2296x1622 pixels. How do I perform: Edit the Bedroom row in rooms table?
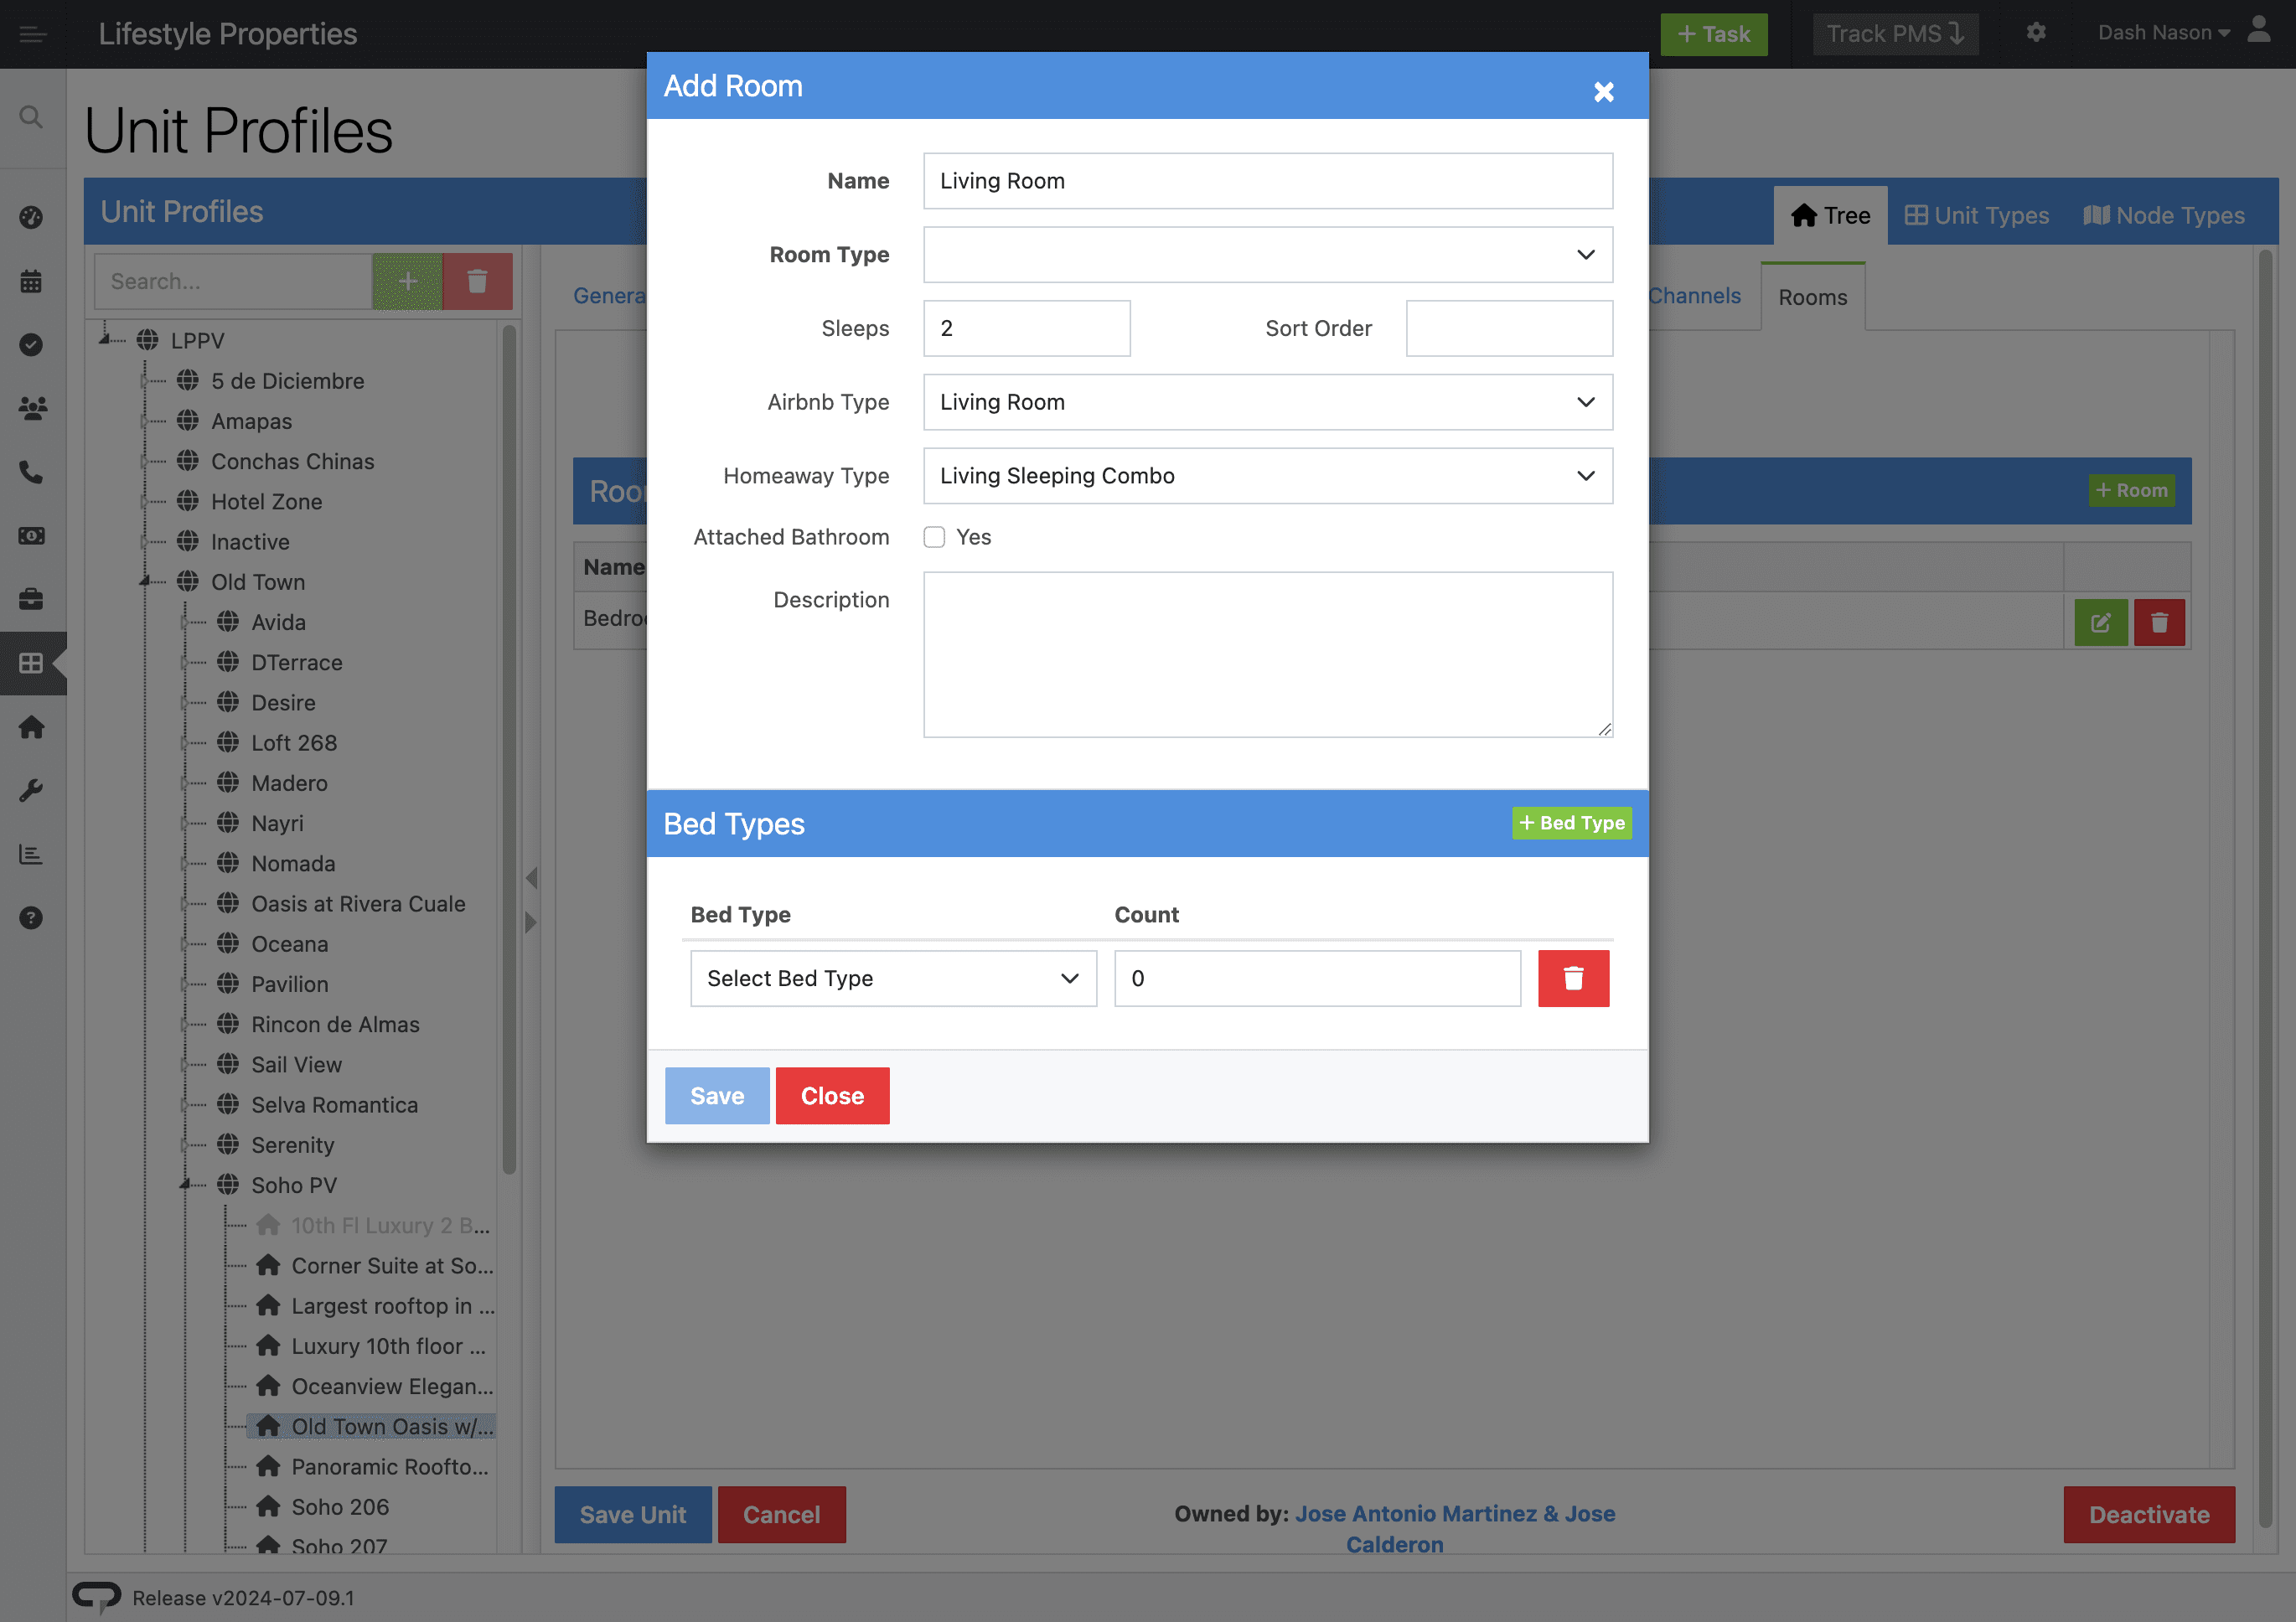tap(2100, 622)
